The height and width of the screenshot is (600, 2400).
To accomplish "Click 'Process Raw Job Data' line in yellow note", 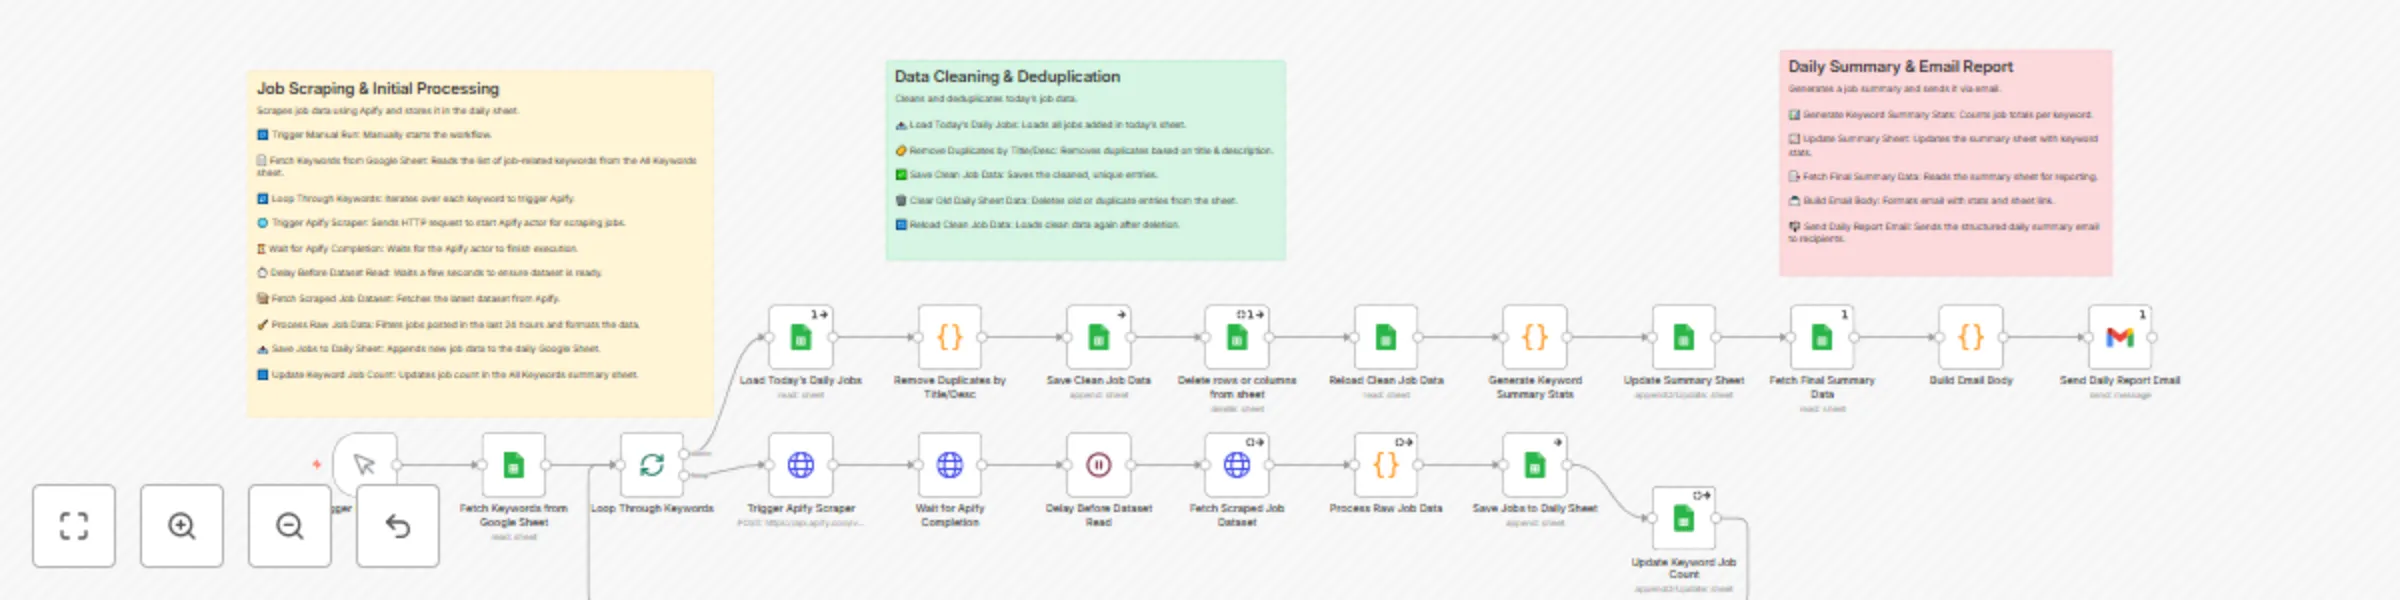I will [448, 325].
